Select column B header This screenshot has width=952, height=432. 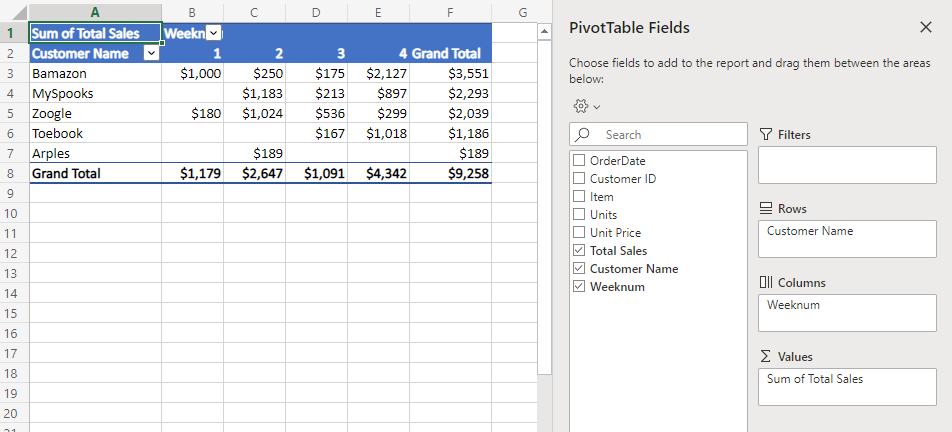coord(192,12)
